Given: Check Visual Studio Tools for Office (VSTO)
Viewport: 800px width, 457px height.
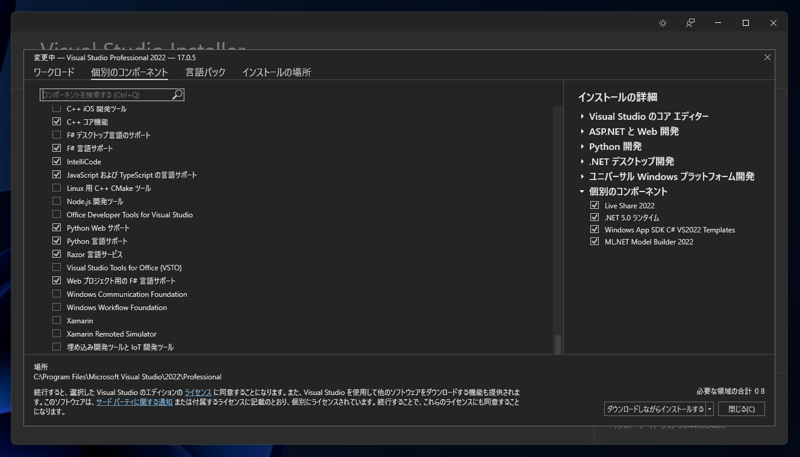Looking at the screenshot, I should coord(57,267).
